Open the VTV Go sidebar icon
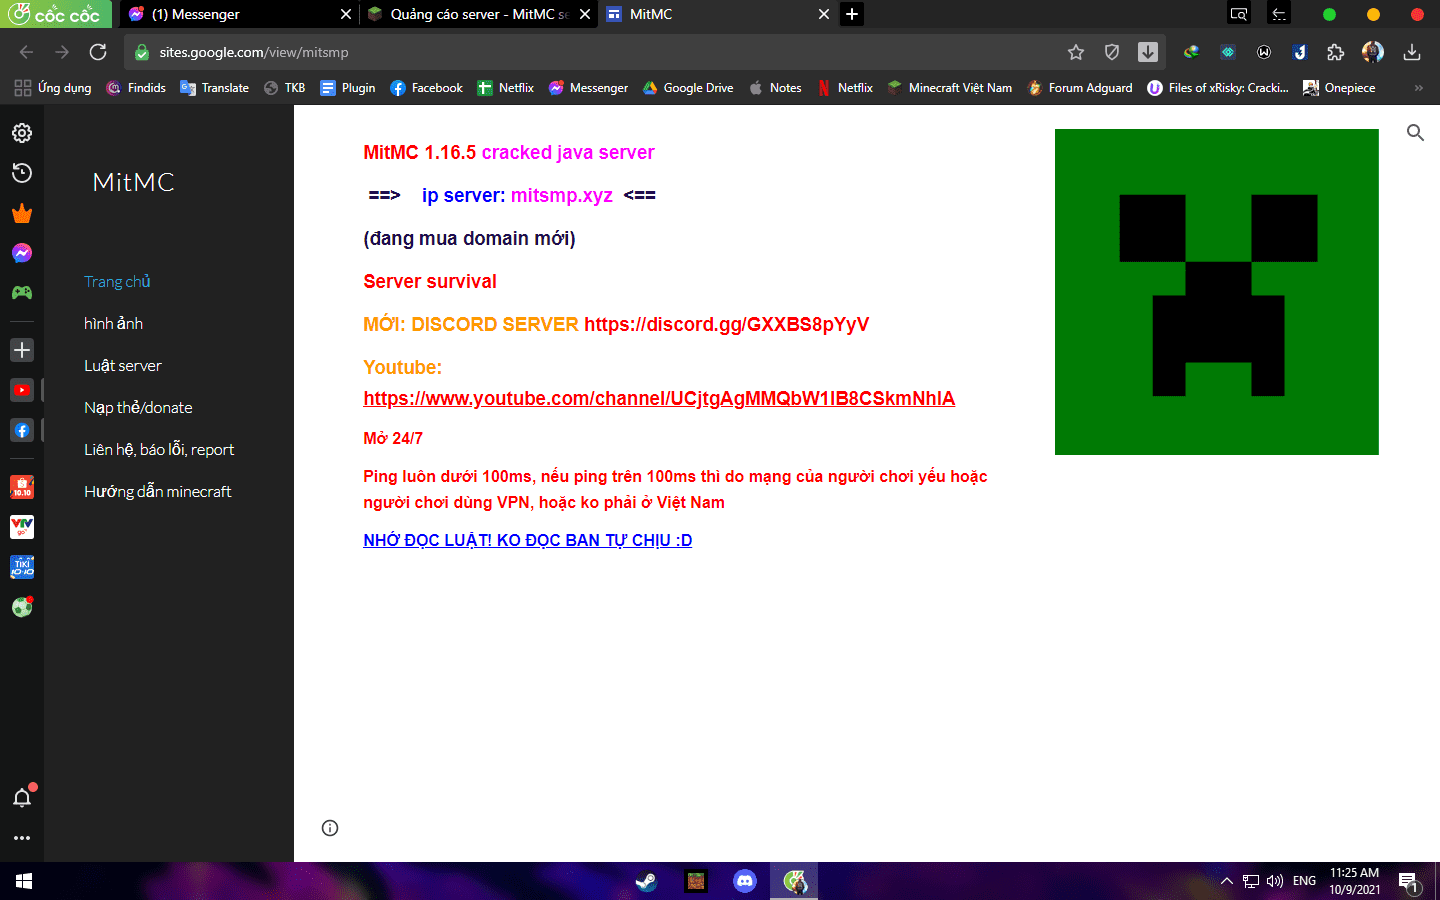1440x900 pixels. point(22,527)
